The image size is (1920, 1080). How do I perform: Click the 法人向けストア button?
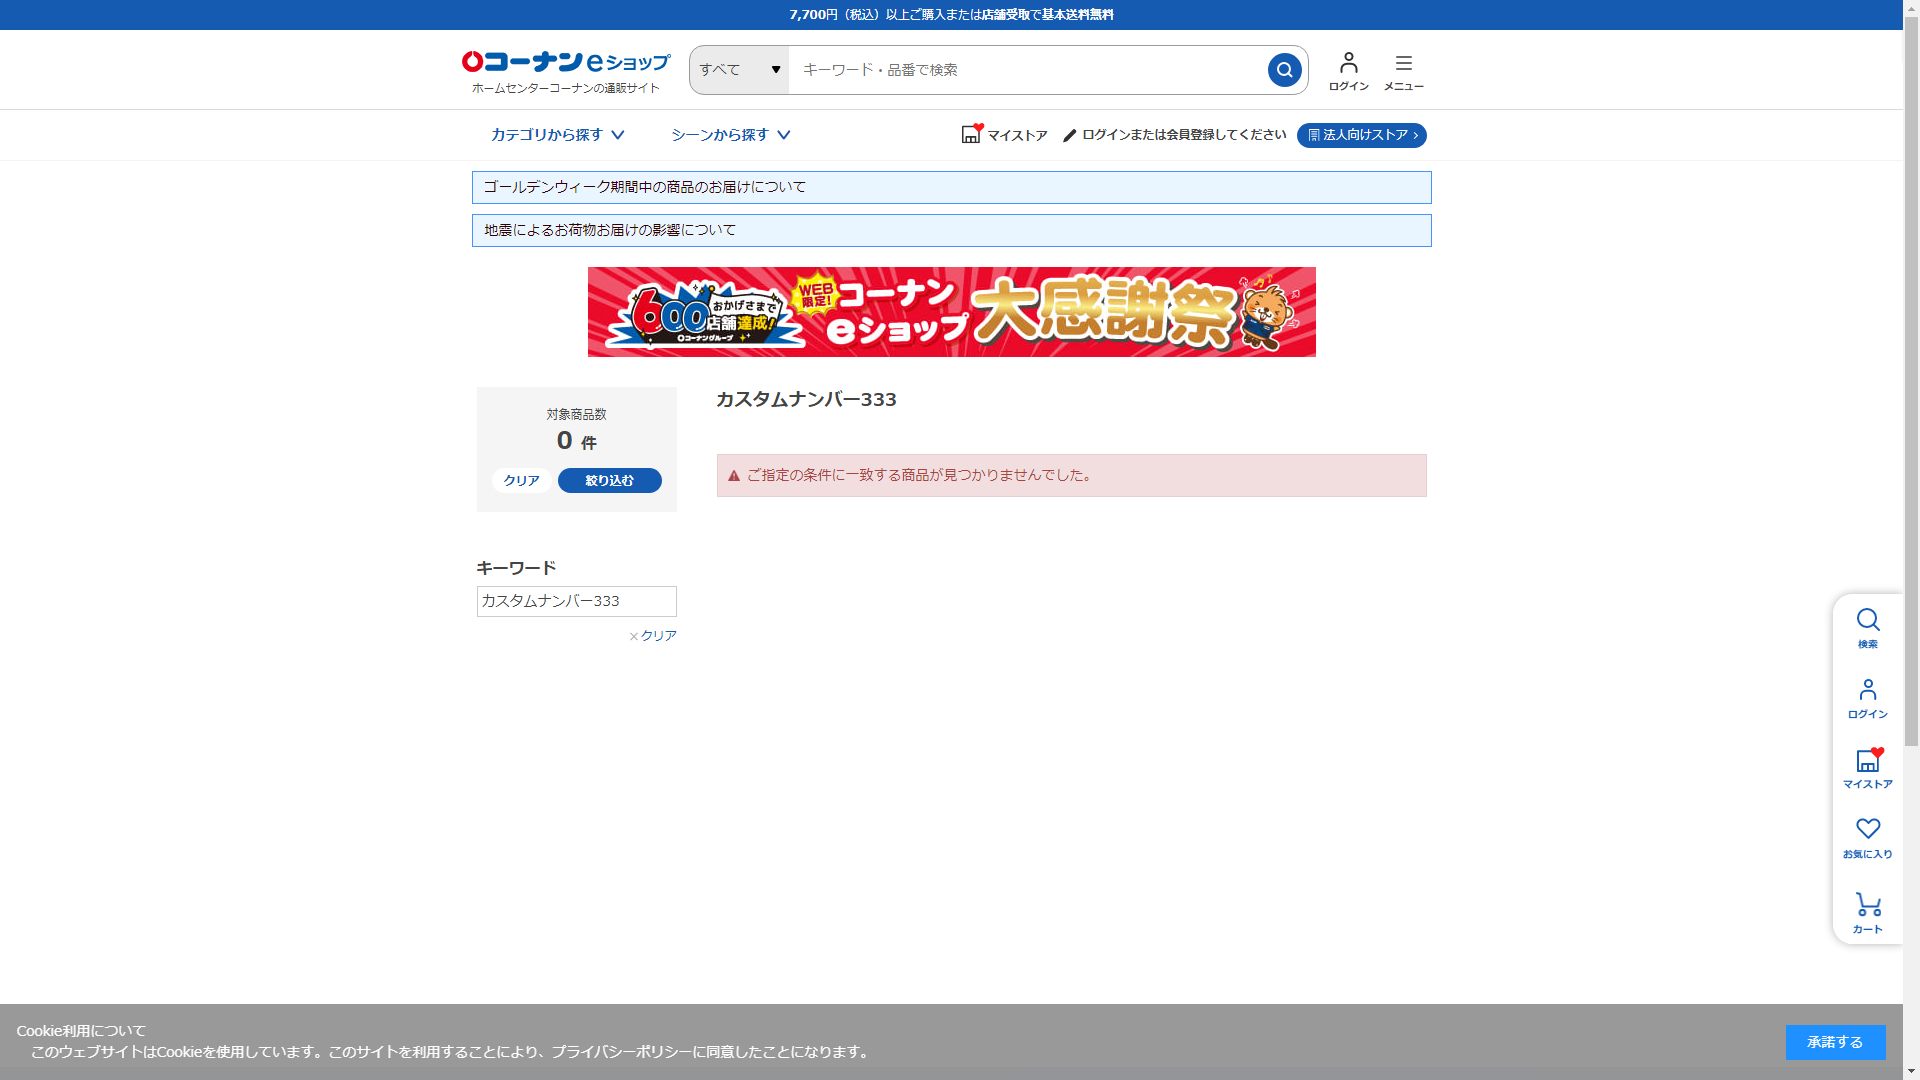tap(1361, 135)
